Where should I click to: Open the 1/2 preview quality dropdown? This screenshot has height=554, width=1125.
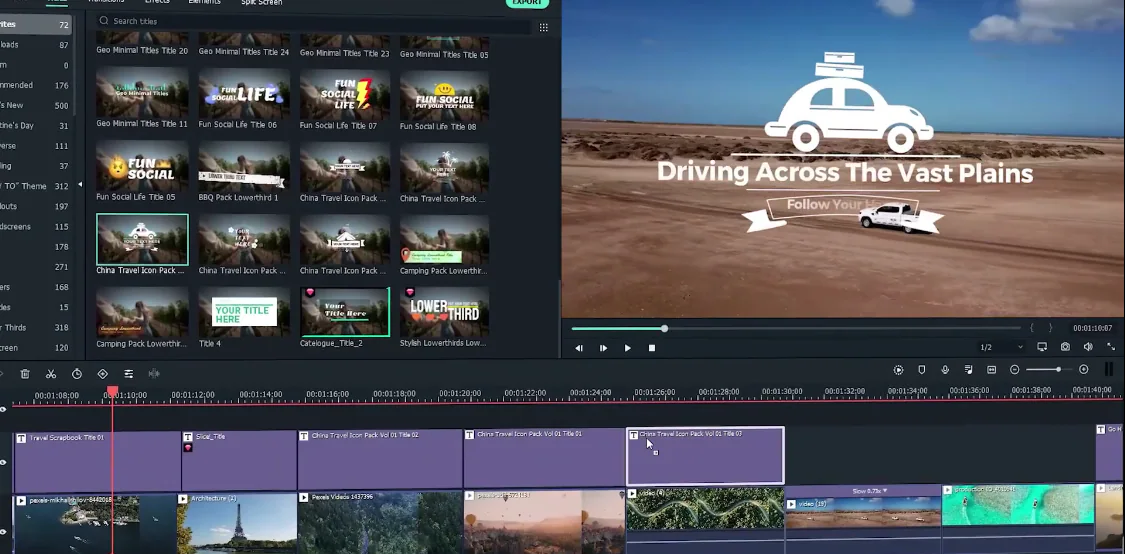(1002, 347)
